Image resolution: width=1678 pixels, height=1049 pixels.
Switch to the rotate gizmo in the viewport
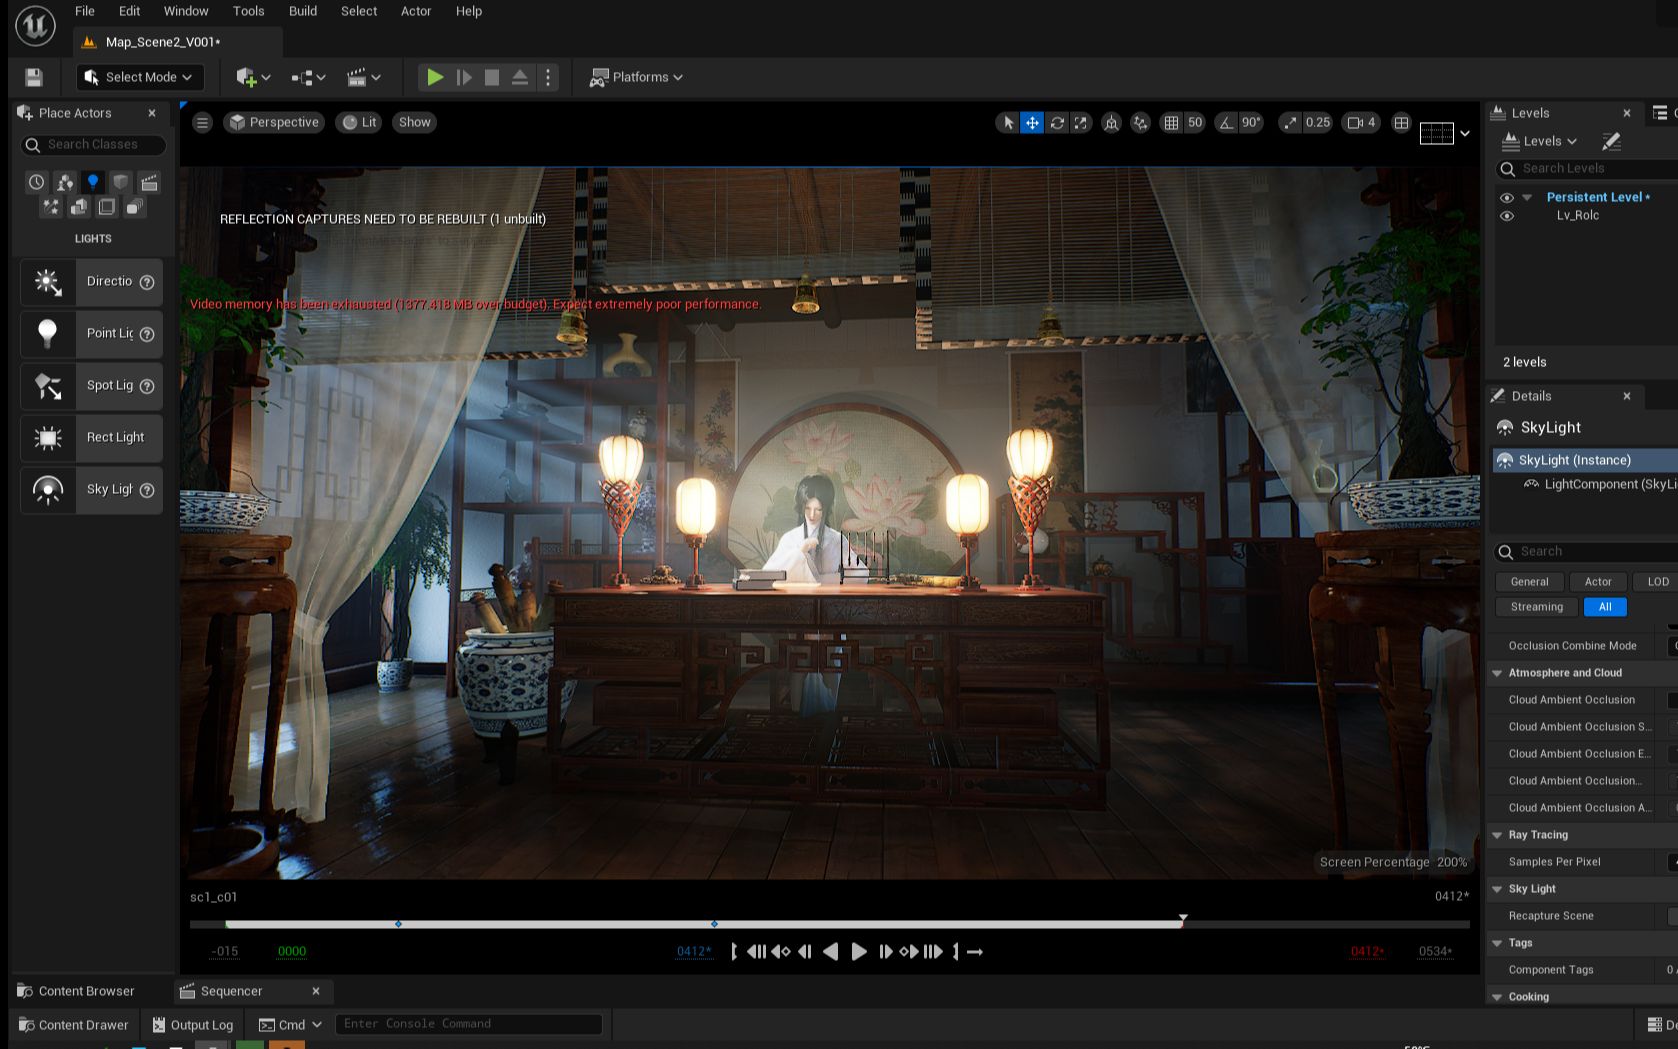pos(1057,122)
